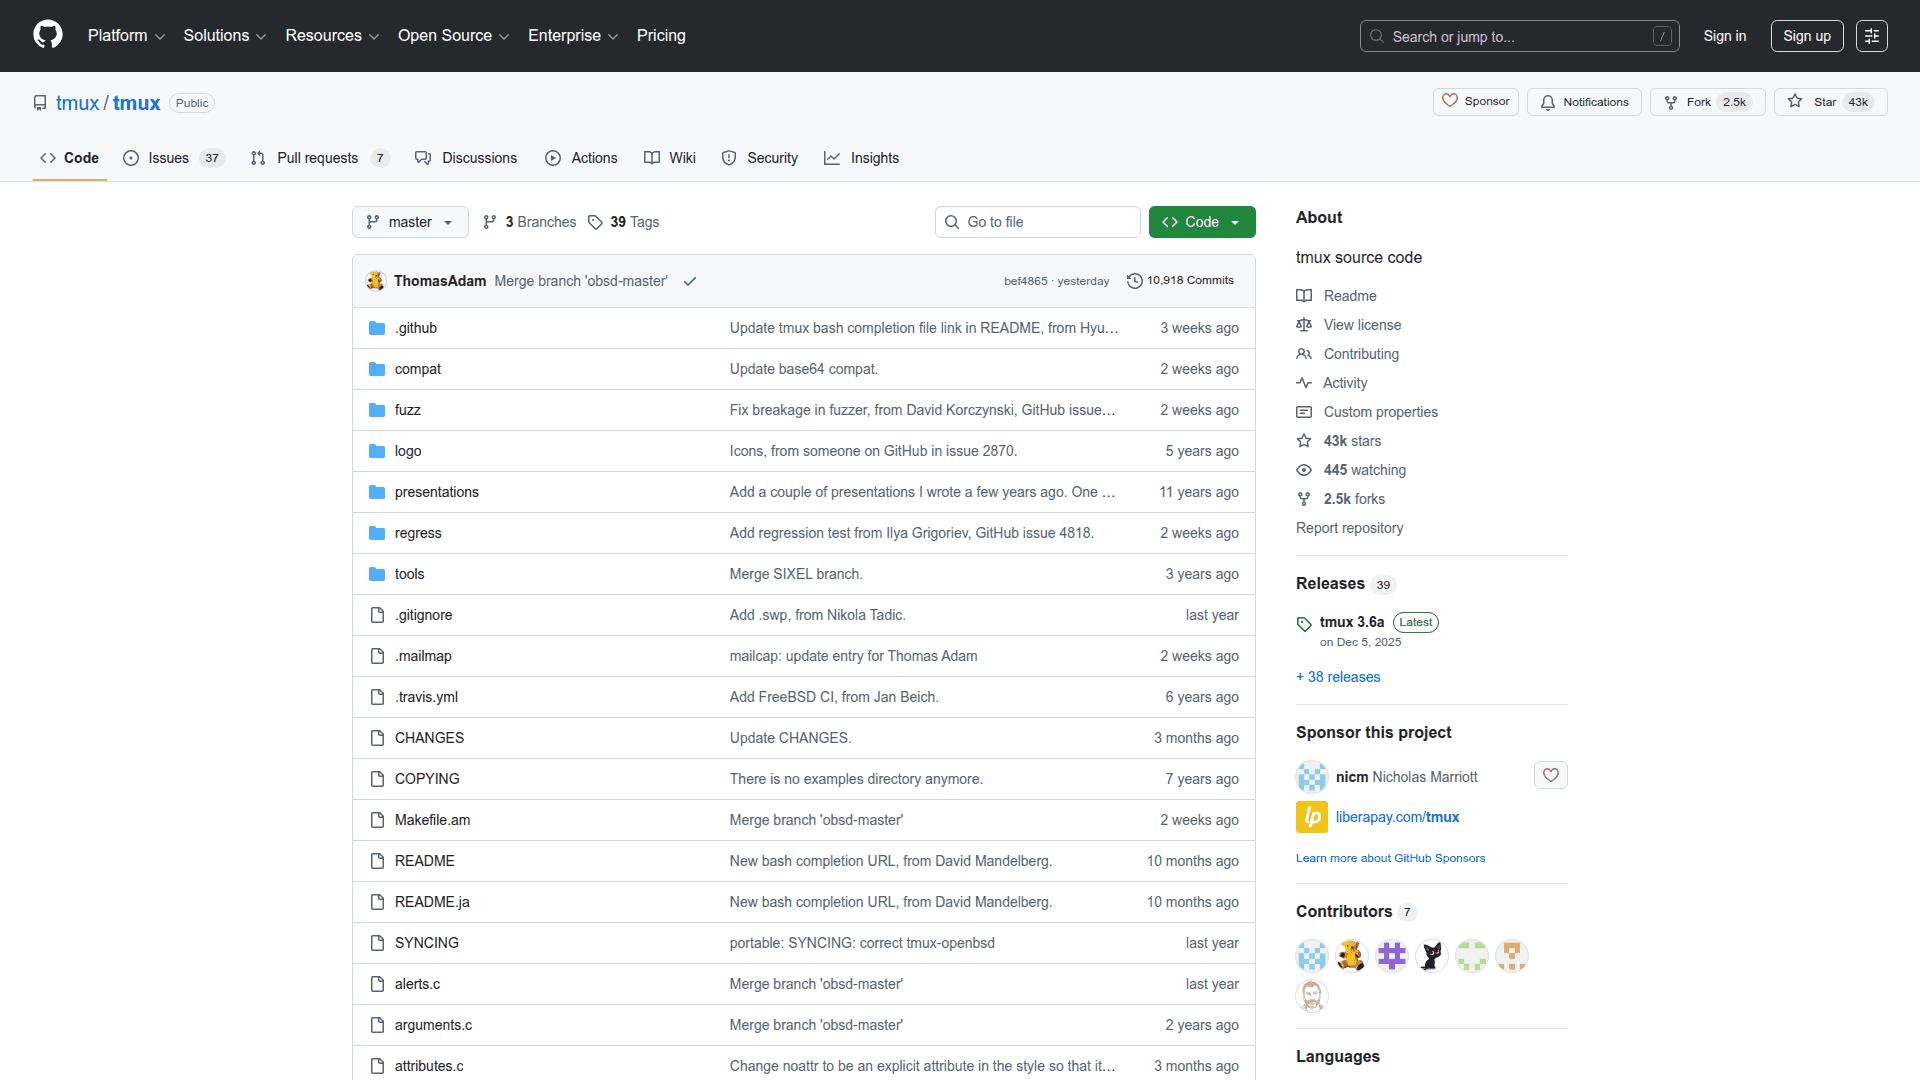Switch to the Actions tab

pos(581,158)
